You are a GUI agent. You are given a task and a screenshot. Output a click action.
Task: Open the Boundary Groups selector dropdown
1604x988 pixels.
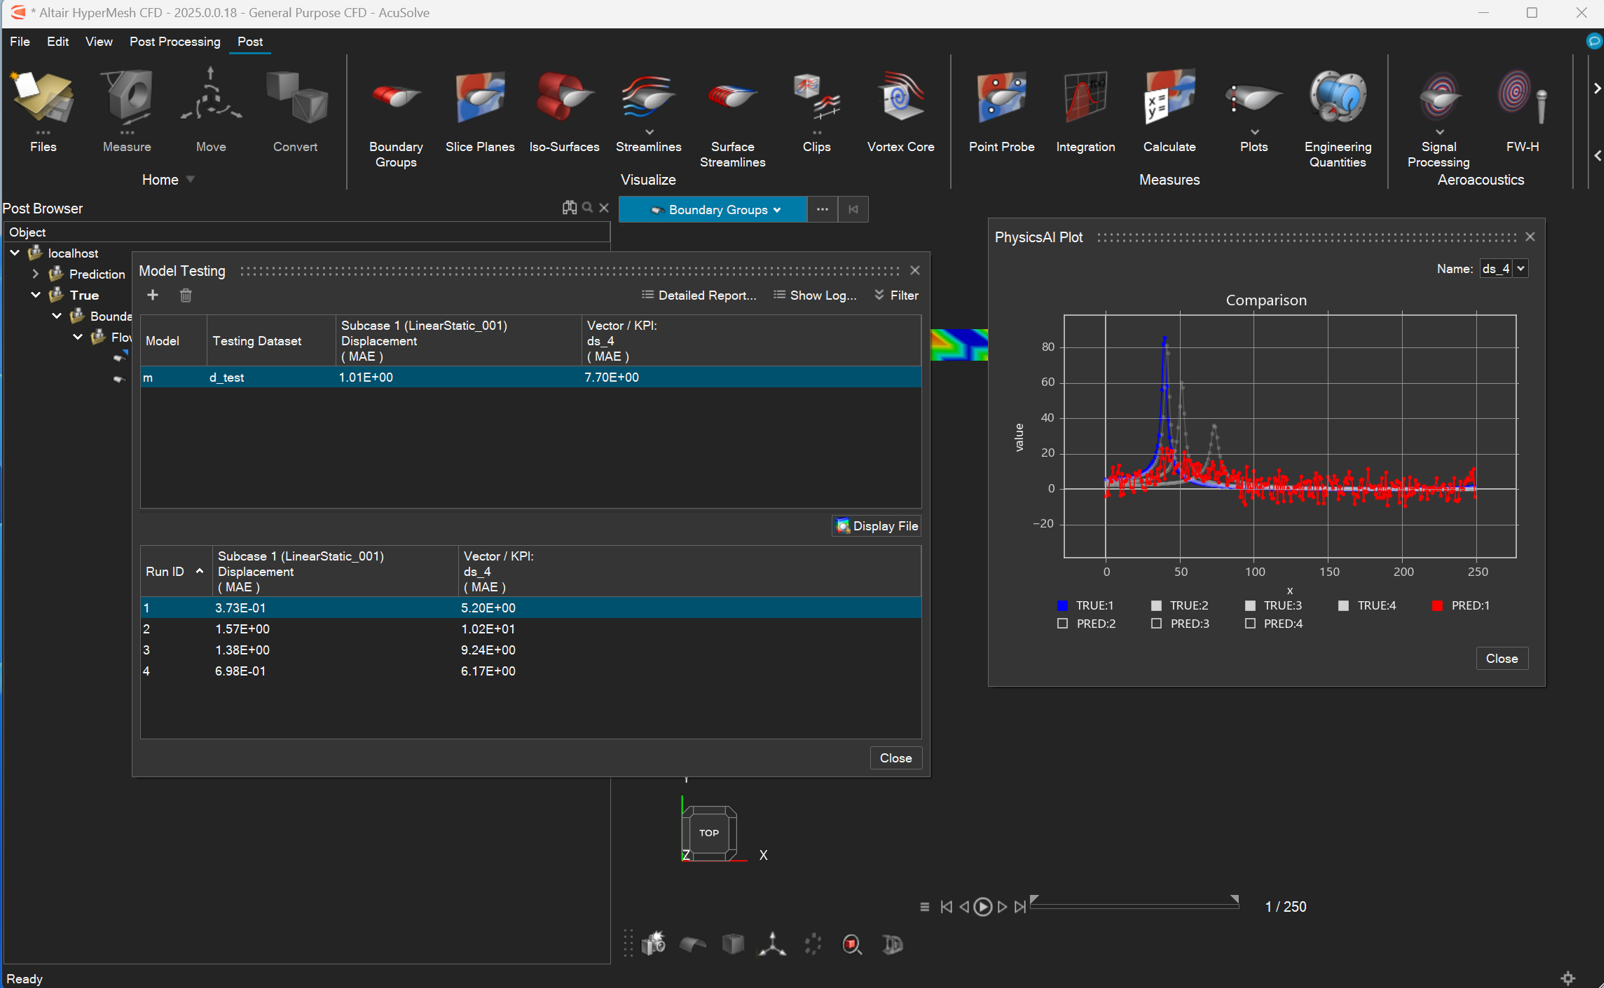pos(713,210)
